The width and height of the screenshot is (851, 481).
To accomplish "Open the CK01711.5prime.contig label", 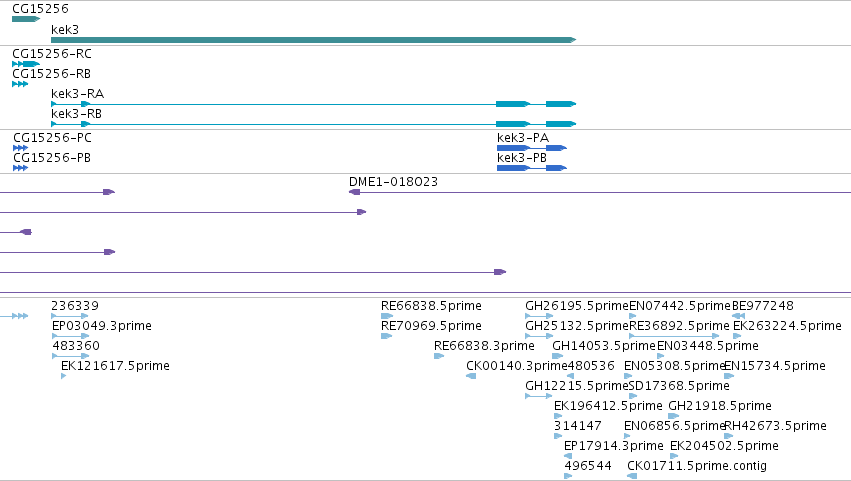I will (697, 466).
